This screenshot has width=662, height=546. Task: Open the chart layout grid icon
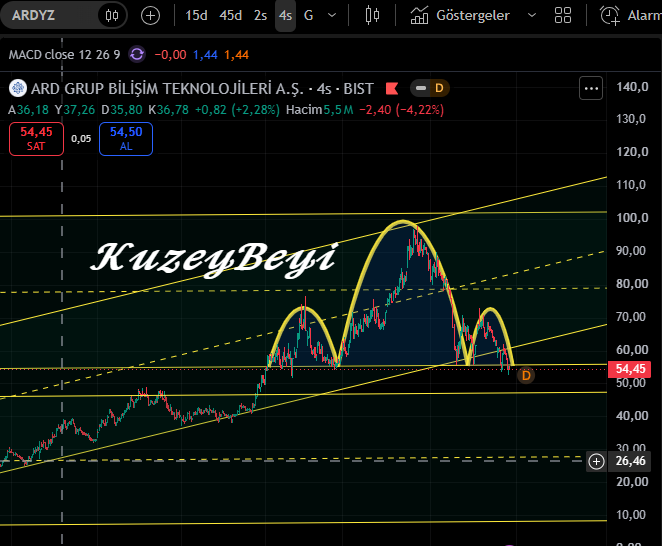(x=563, y=16)
